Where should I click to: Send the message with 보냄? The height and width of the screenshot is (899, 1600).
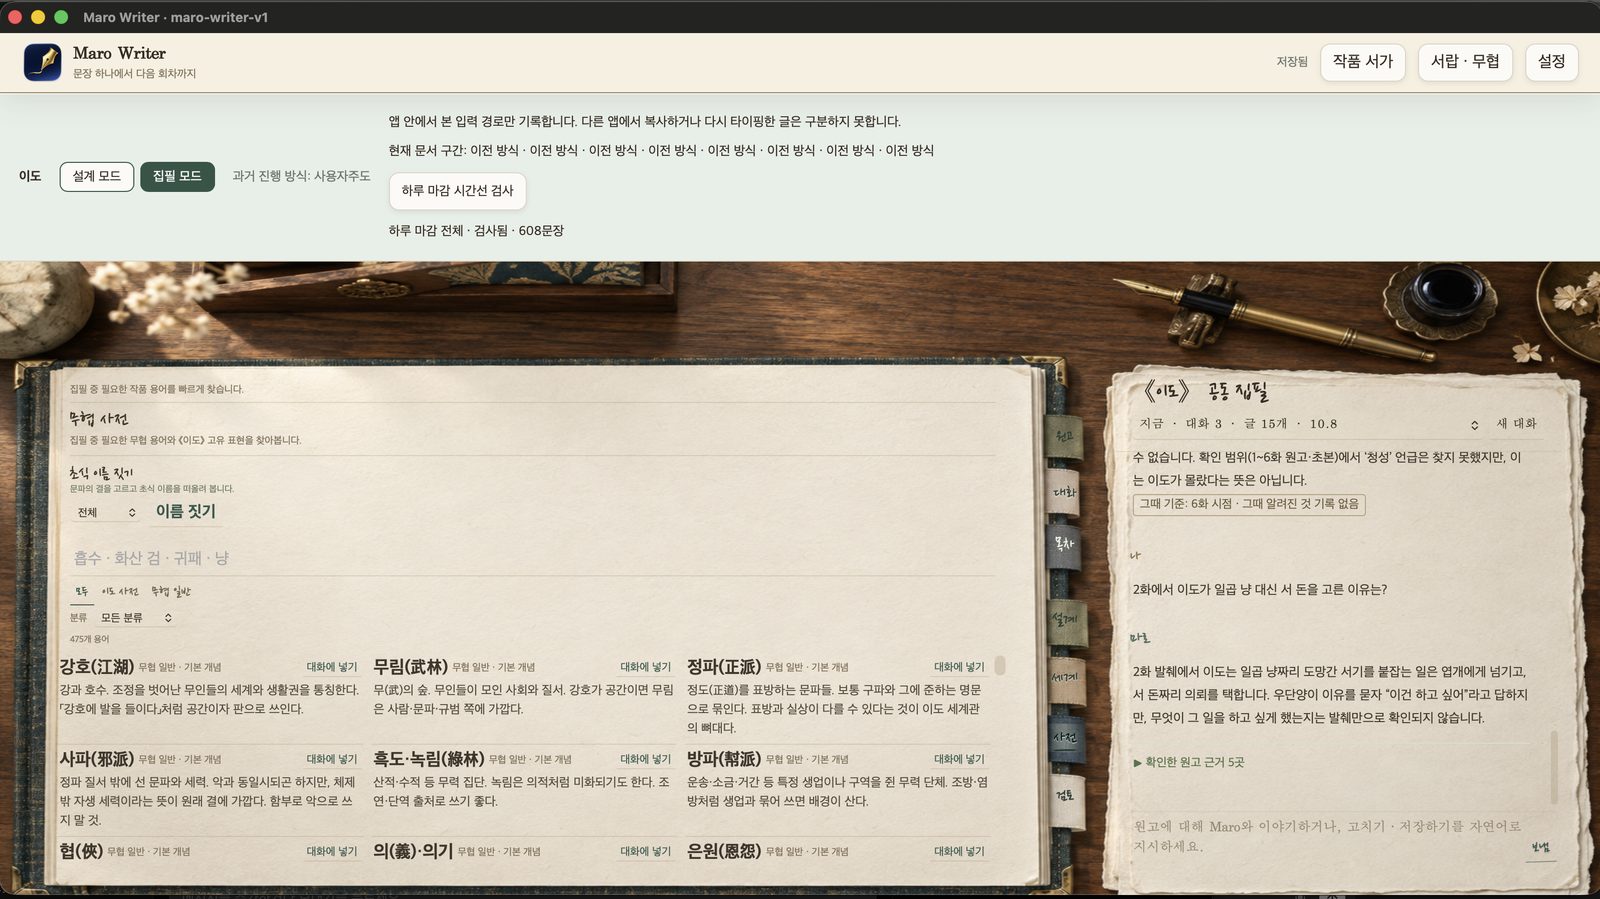point(1540,848)
